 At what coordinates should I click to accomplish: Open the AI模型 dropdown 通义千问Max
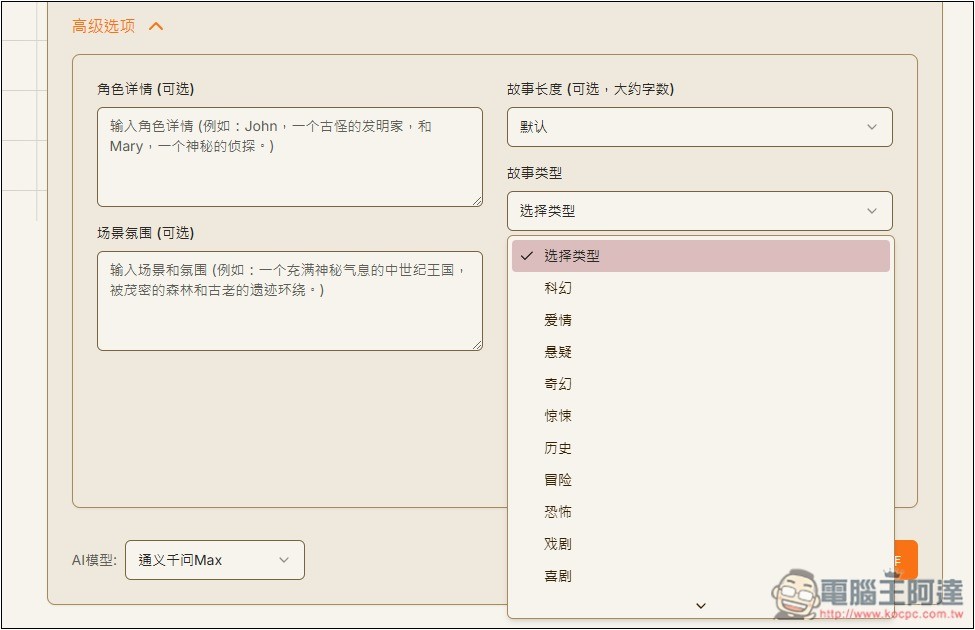point(215,560)
